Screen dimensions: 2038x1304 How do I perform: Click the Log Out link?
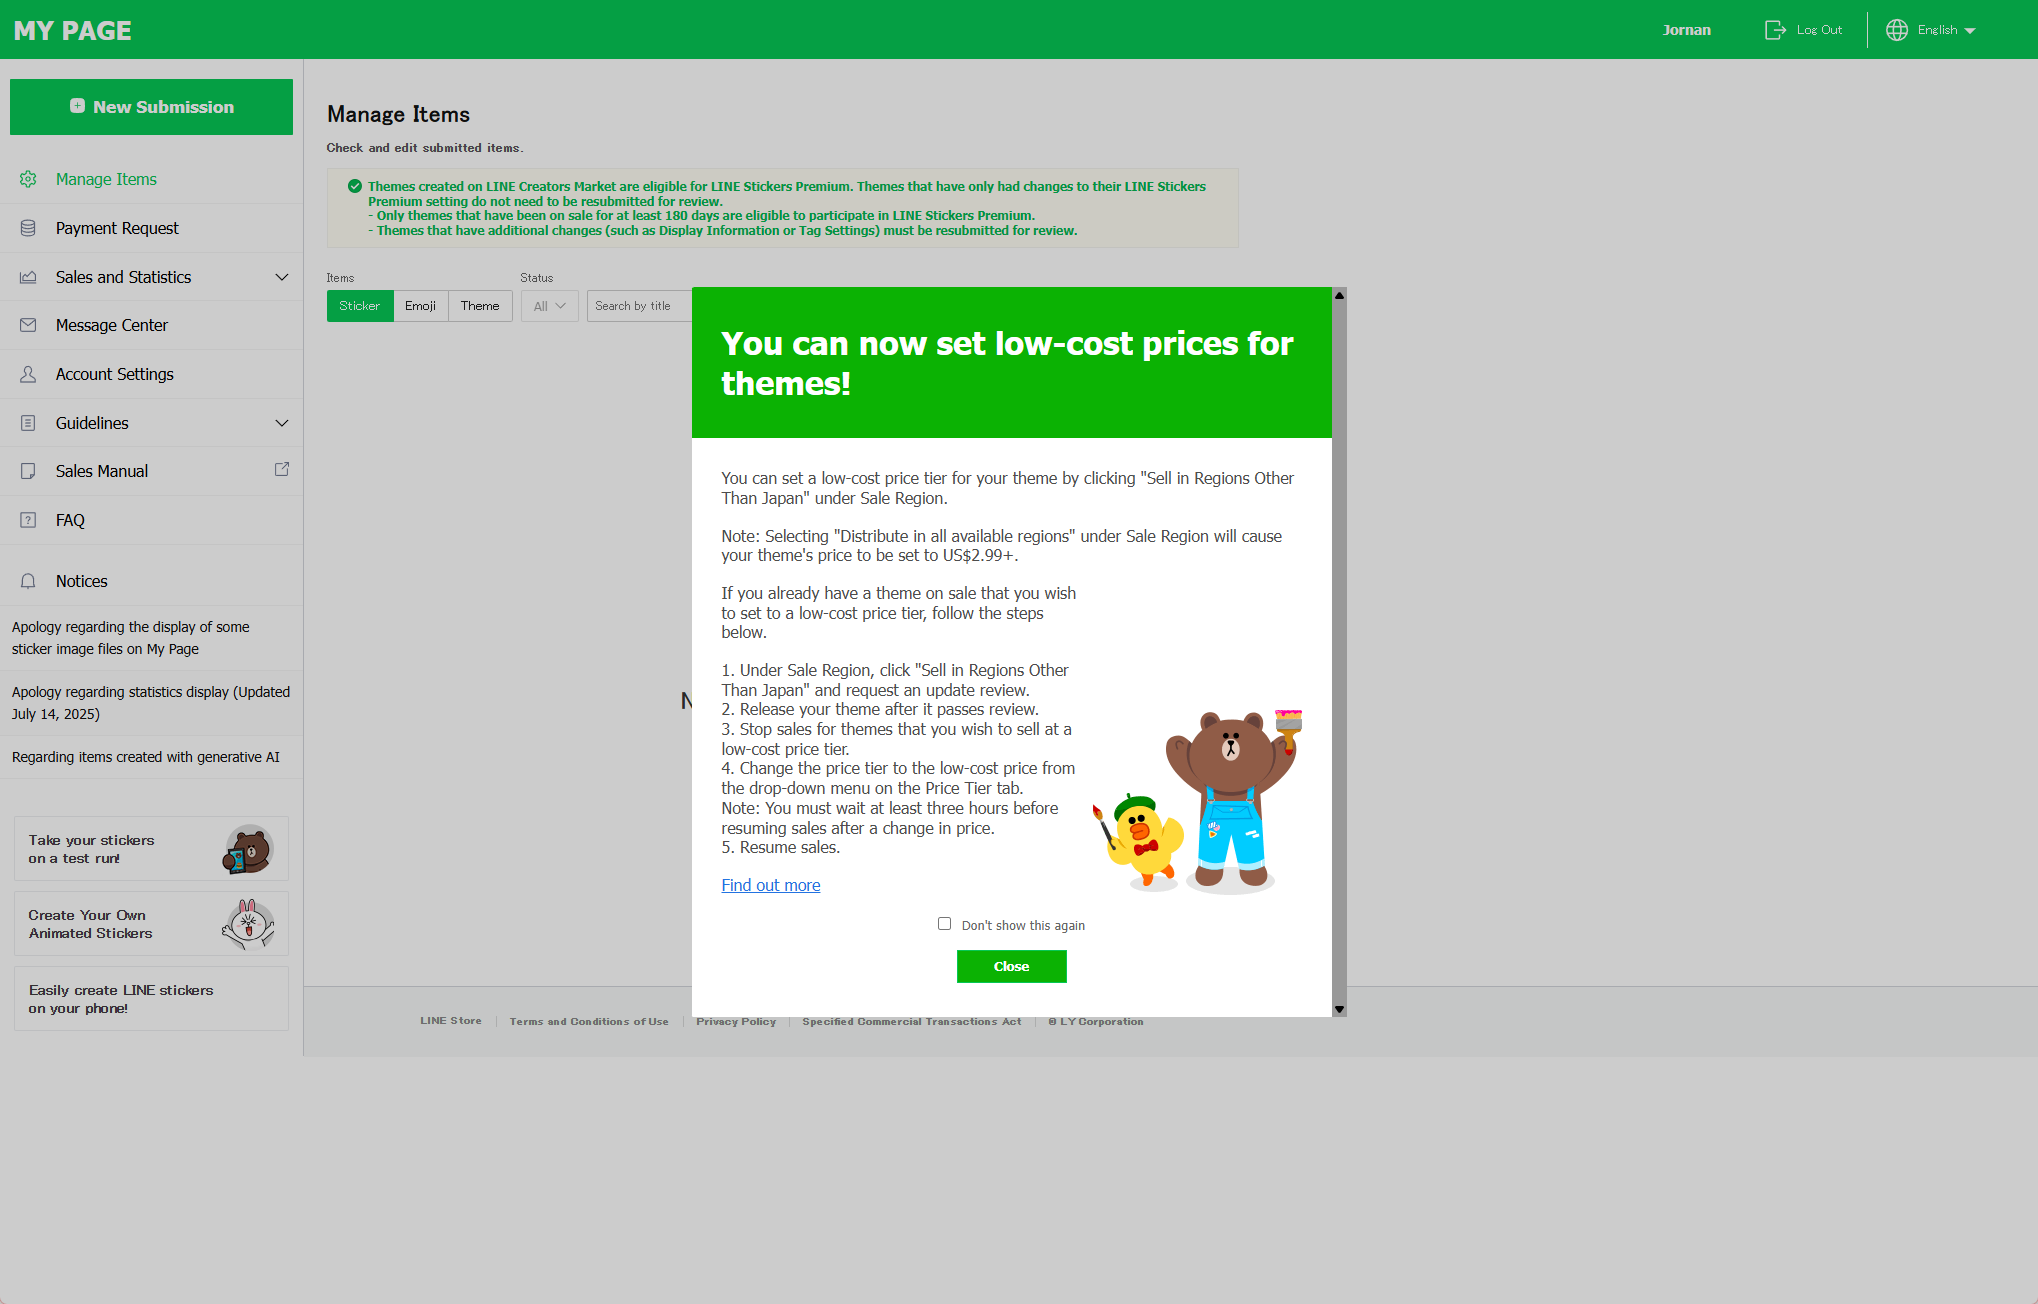tap(1819, 30)
